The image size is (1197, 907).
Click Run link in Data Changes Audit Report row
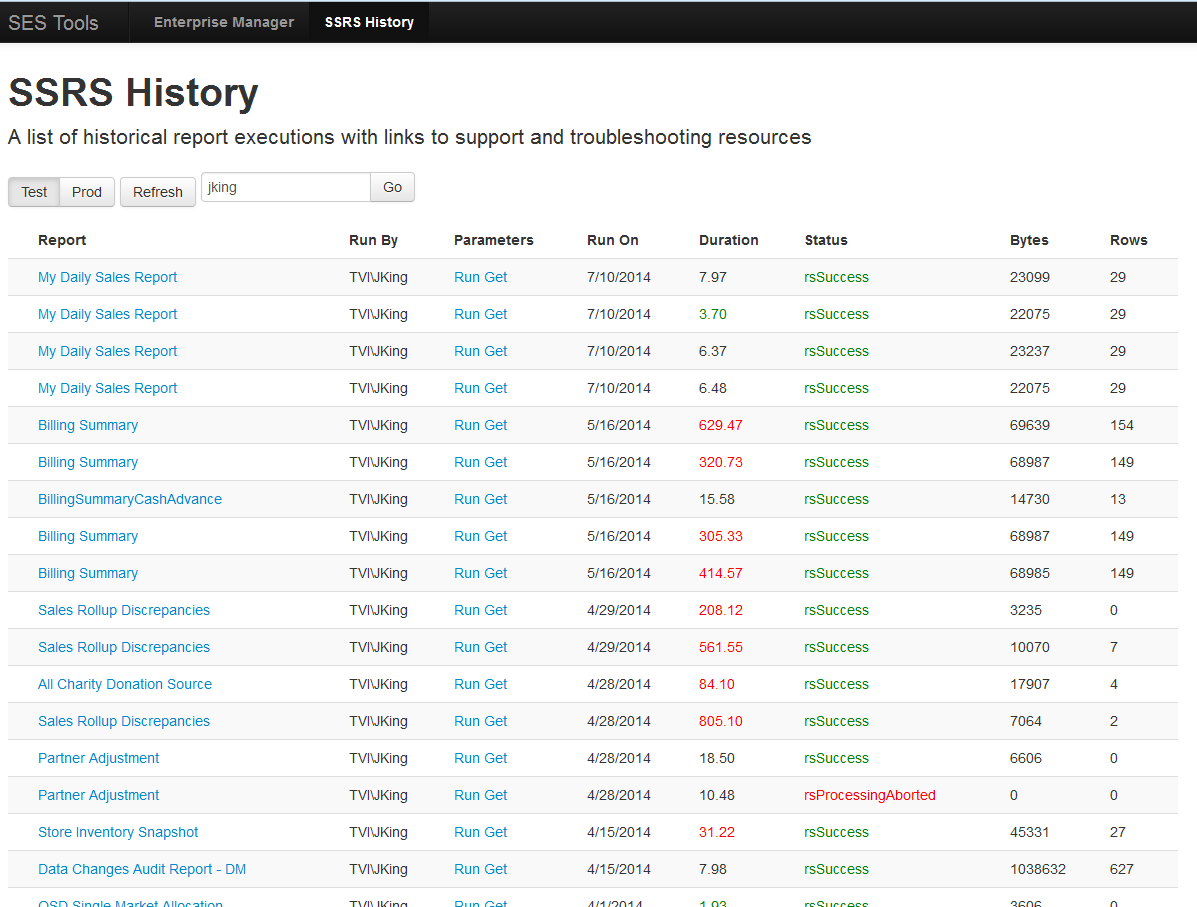tap(466, 870)
